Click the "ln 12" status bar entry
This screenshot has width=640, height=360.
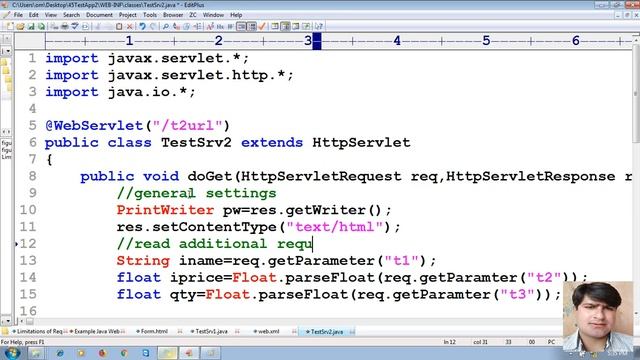point(449,342)
